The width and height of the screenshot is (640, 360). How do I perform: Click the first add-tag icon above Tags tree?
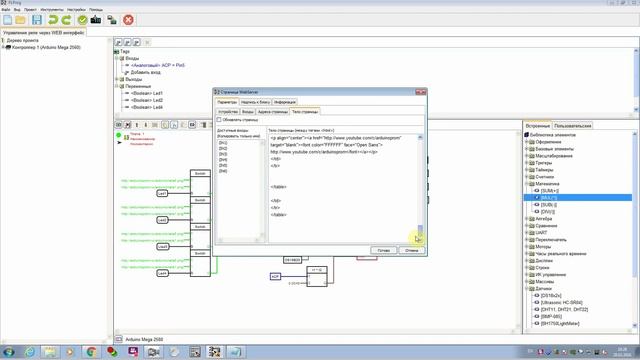[x=118, y=42]
